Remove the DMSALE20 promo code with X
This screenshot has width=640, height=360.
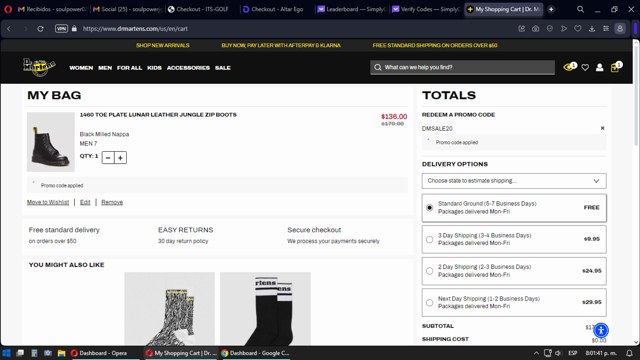click(x=602, y=128)
